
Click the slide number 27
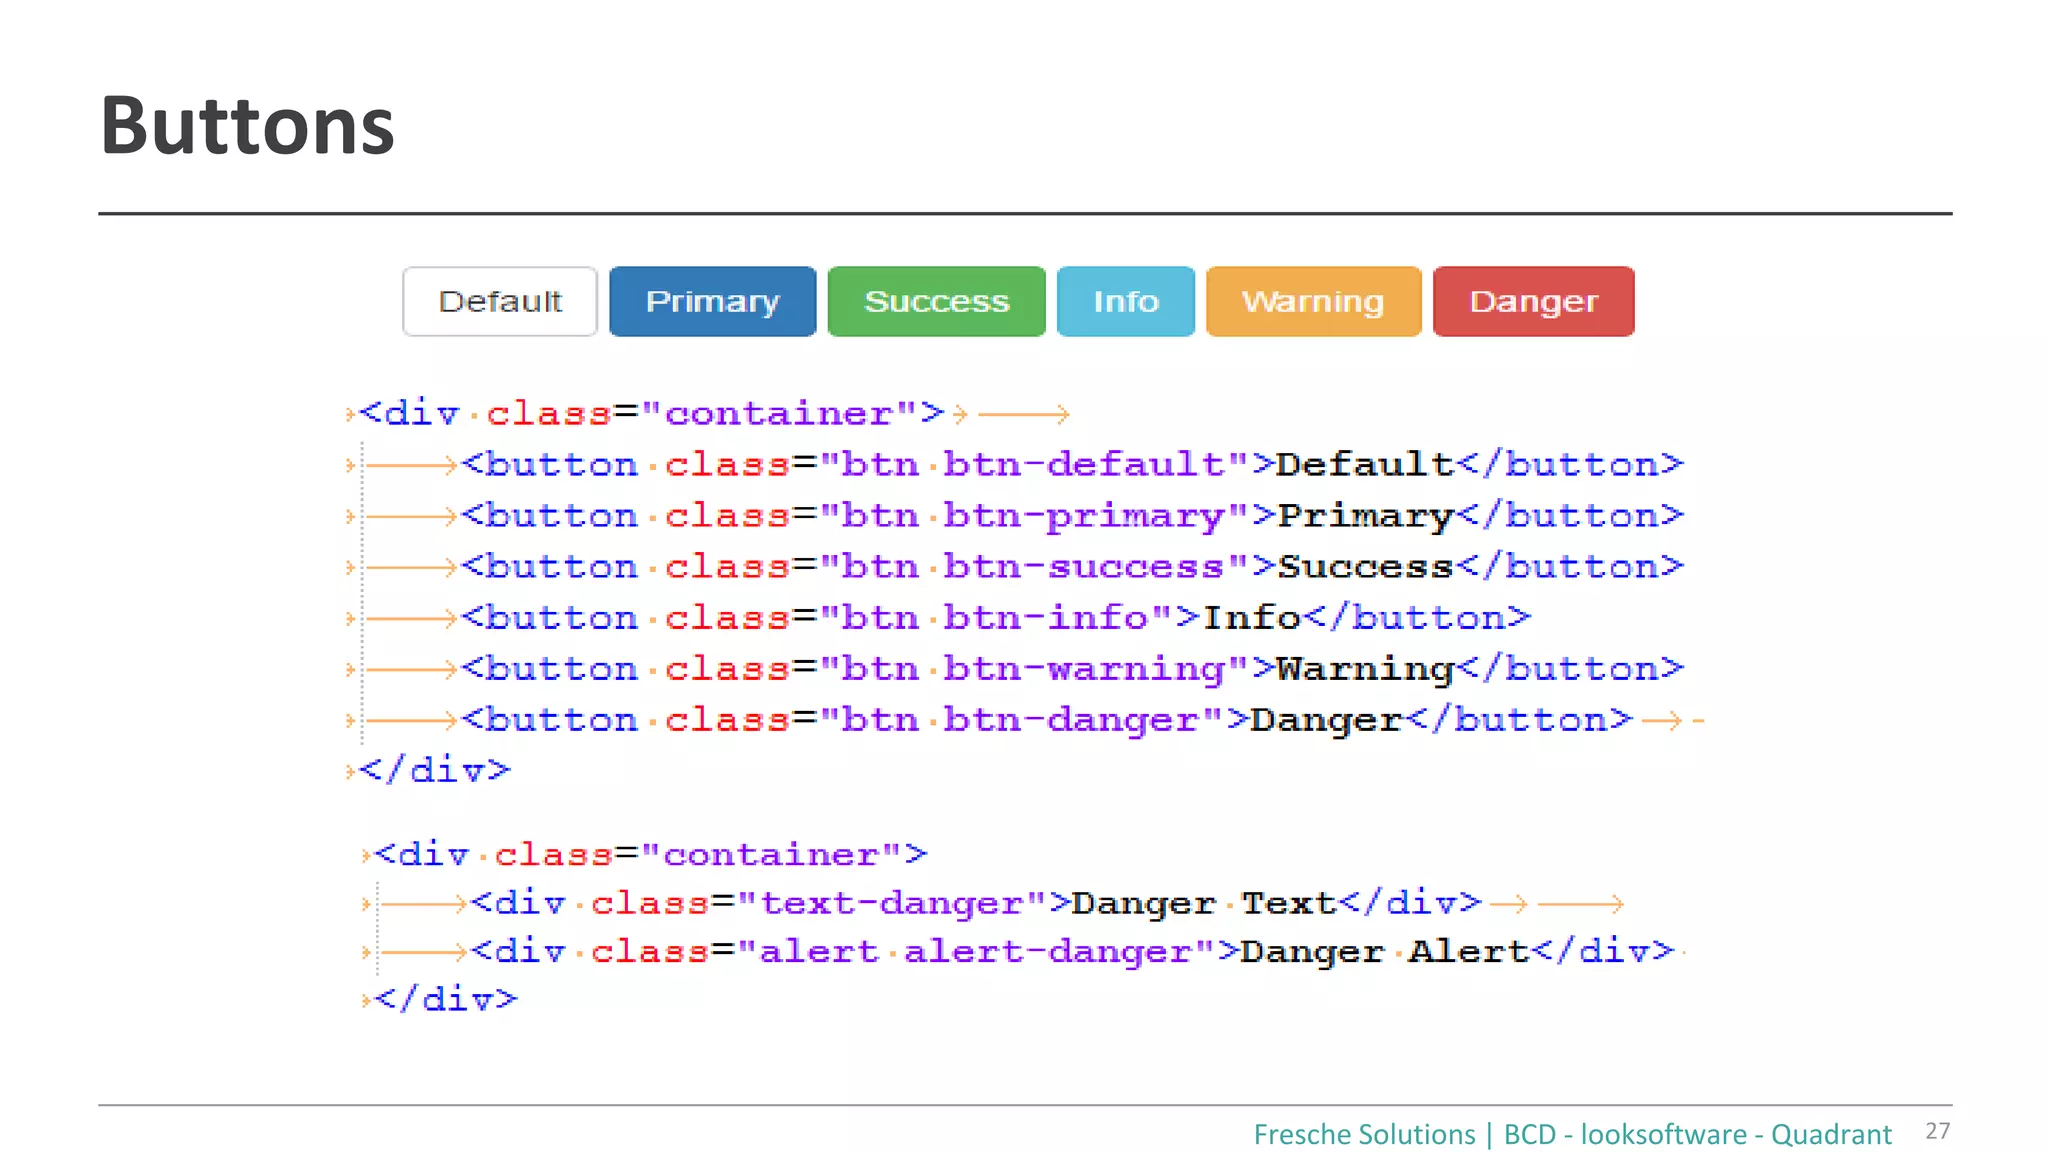[1937, 1131]
